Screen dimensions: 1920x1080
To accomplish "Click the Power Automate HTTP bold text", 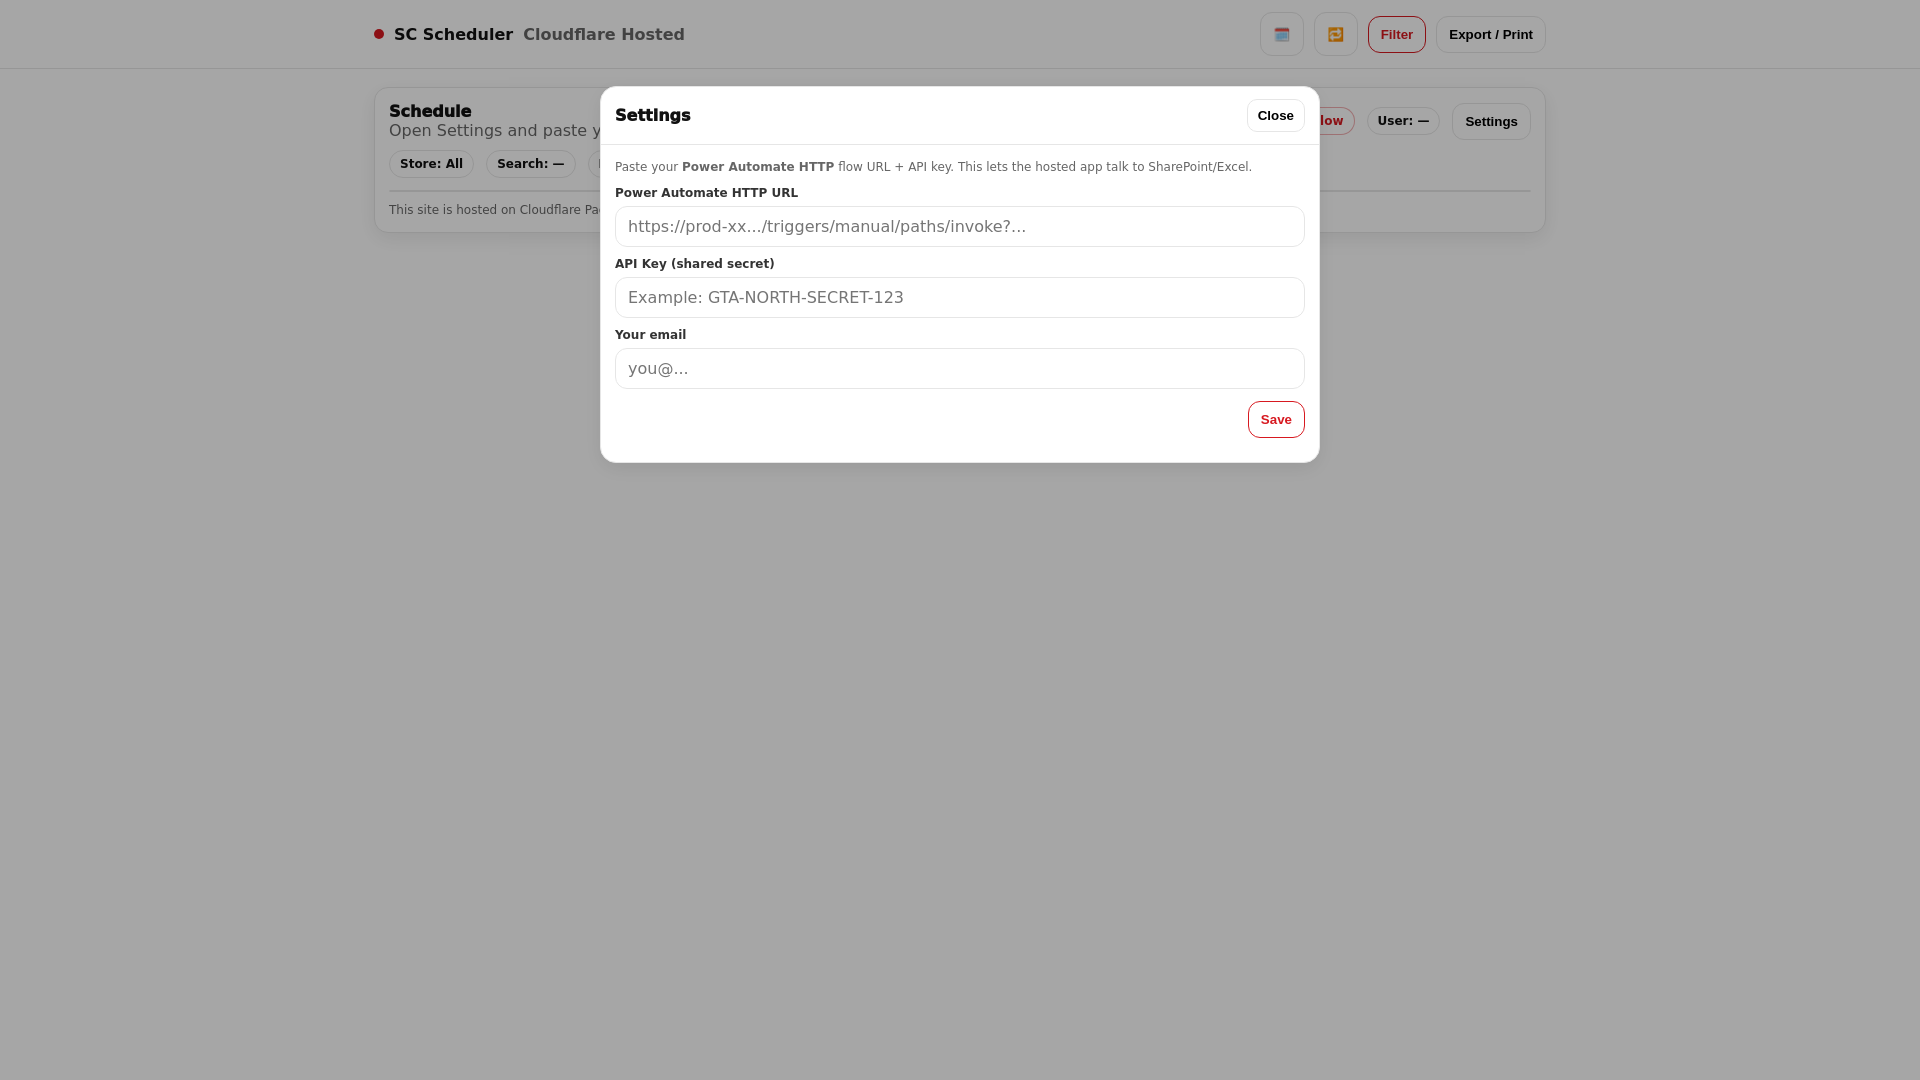I will [757, 167].
